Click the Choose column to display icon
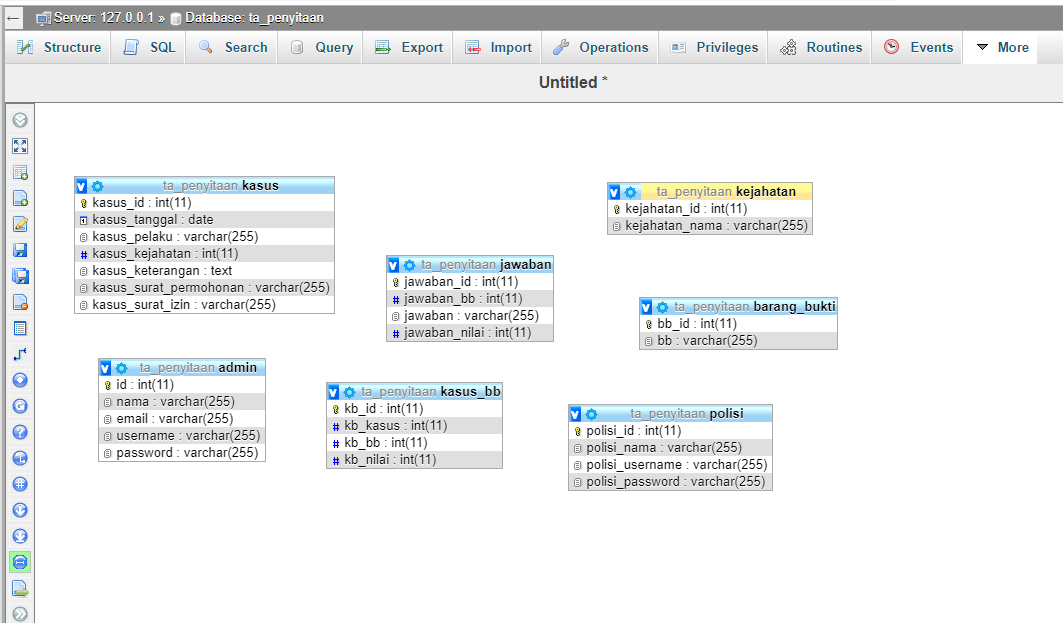The height and width of the screenshot is (623, 1063). click(x=20, y=380)
